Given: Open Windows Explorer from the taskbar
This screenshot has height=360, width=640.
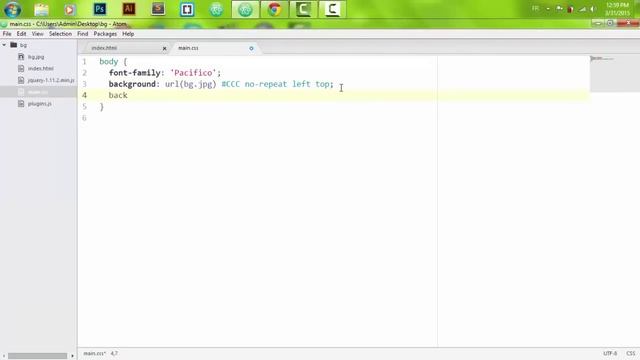Looking at the screenshot, I should [x=41, y=9].
